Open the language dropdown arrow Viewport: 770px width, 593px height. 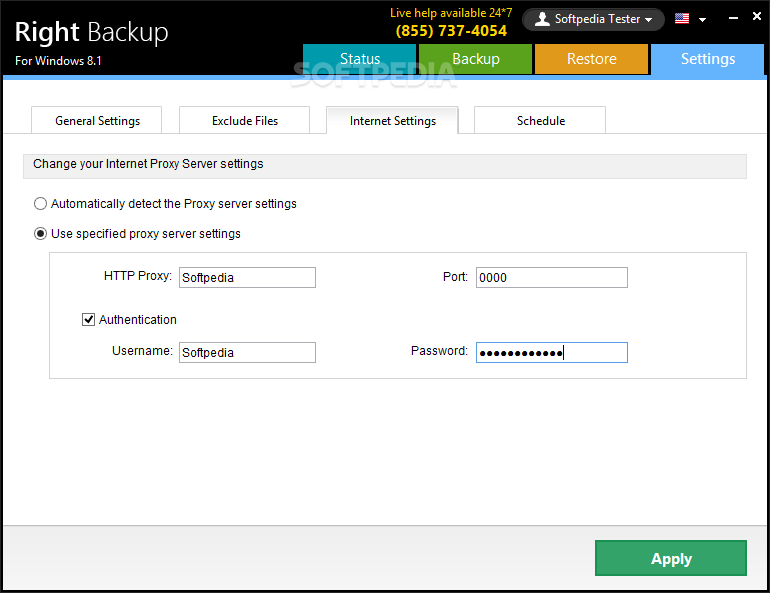click(x=702, y=20)
